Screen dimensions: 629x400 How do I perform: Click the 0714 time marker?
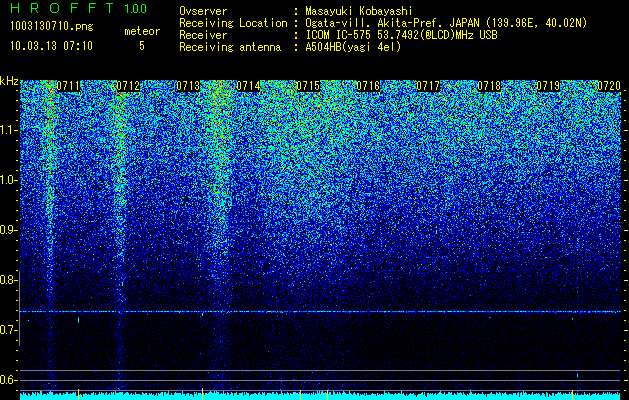tap(248, 86)
